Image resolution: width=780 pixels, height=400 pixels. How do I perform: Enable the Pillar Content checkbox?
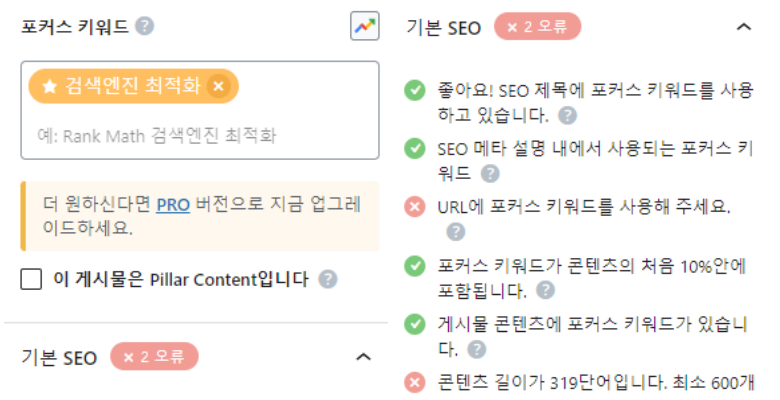coord(31,279)
